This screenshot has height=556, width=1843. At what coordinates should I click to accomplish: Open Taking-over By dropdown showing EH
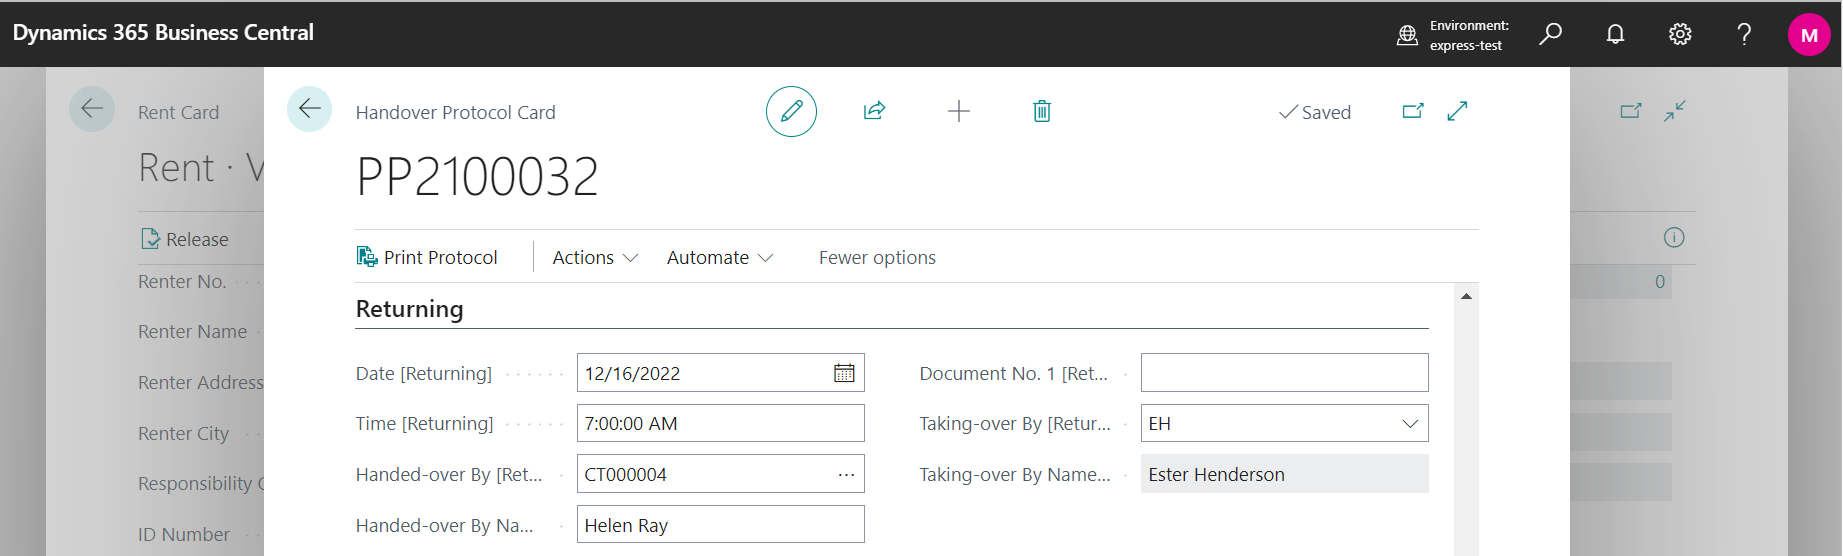point(1409,424)
